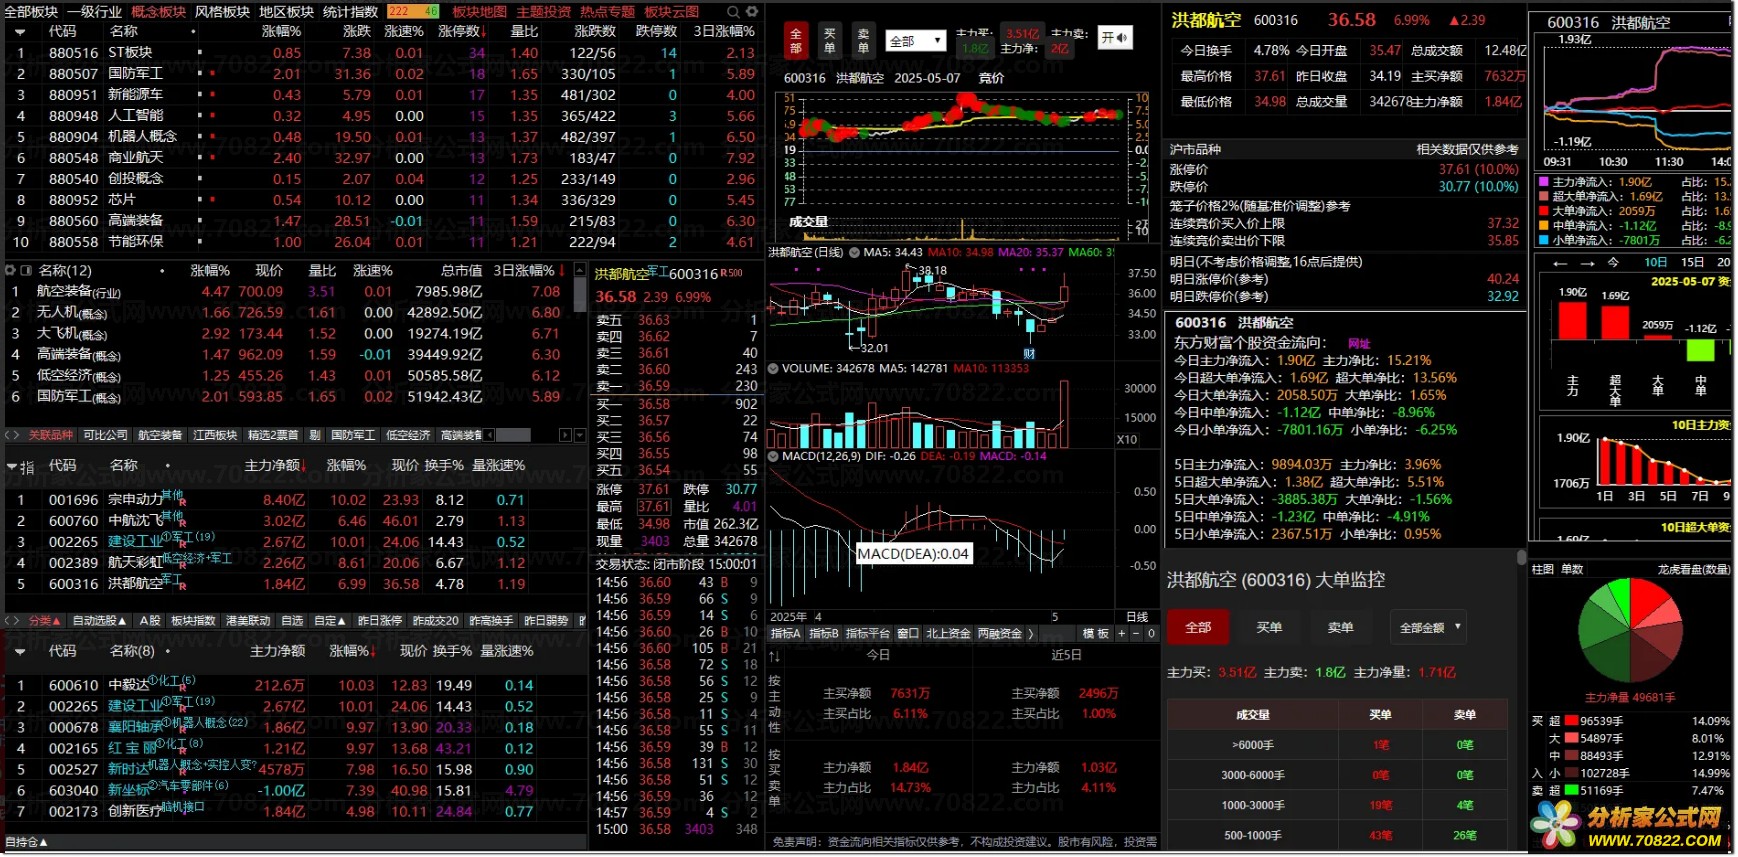Zoom in chart with plus button
This screenshot has height=857, width=1738.
1121,633
